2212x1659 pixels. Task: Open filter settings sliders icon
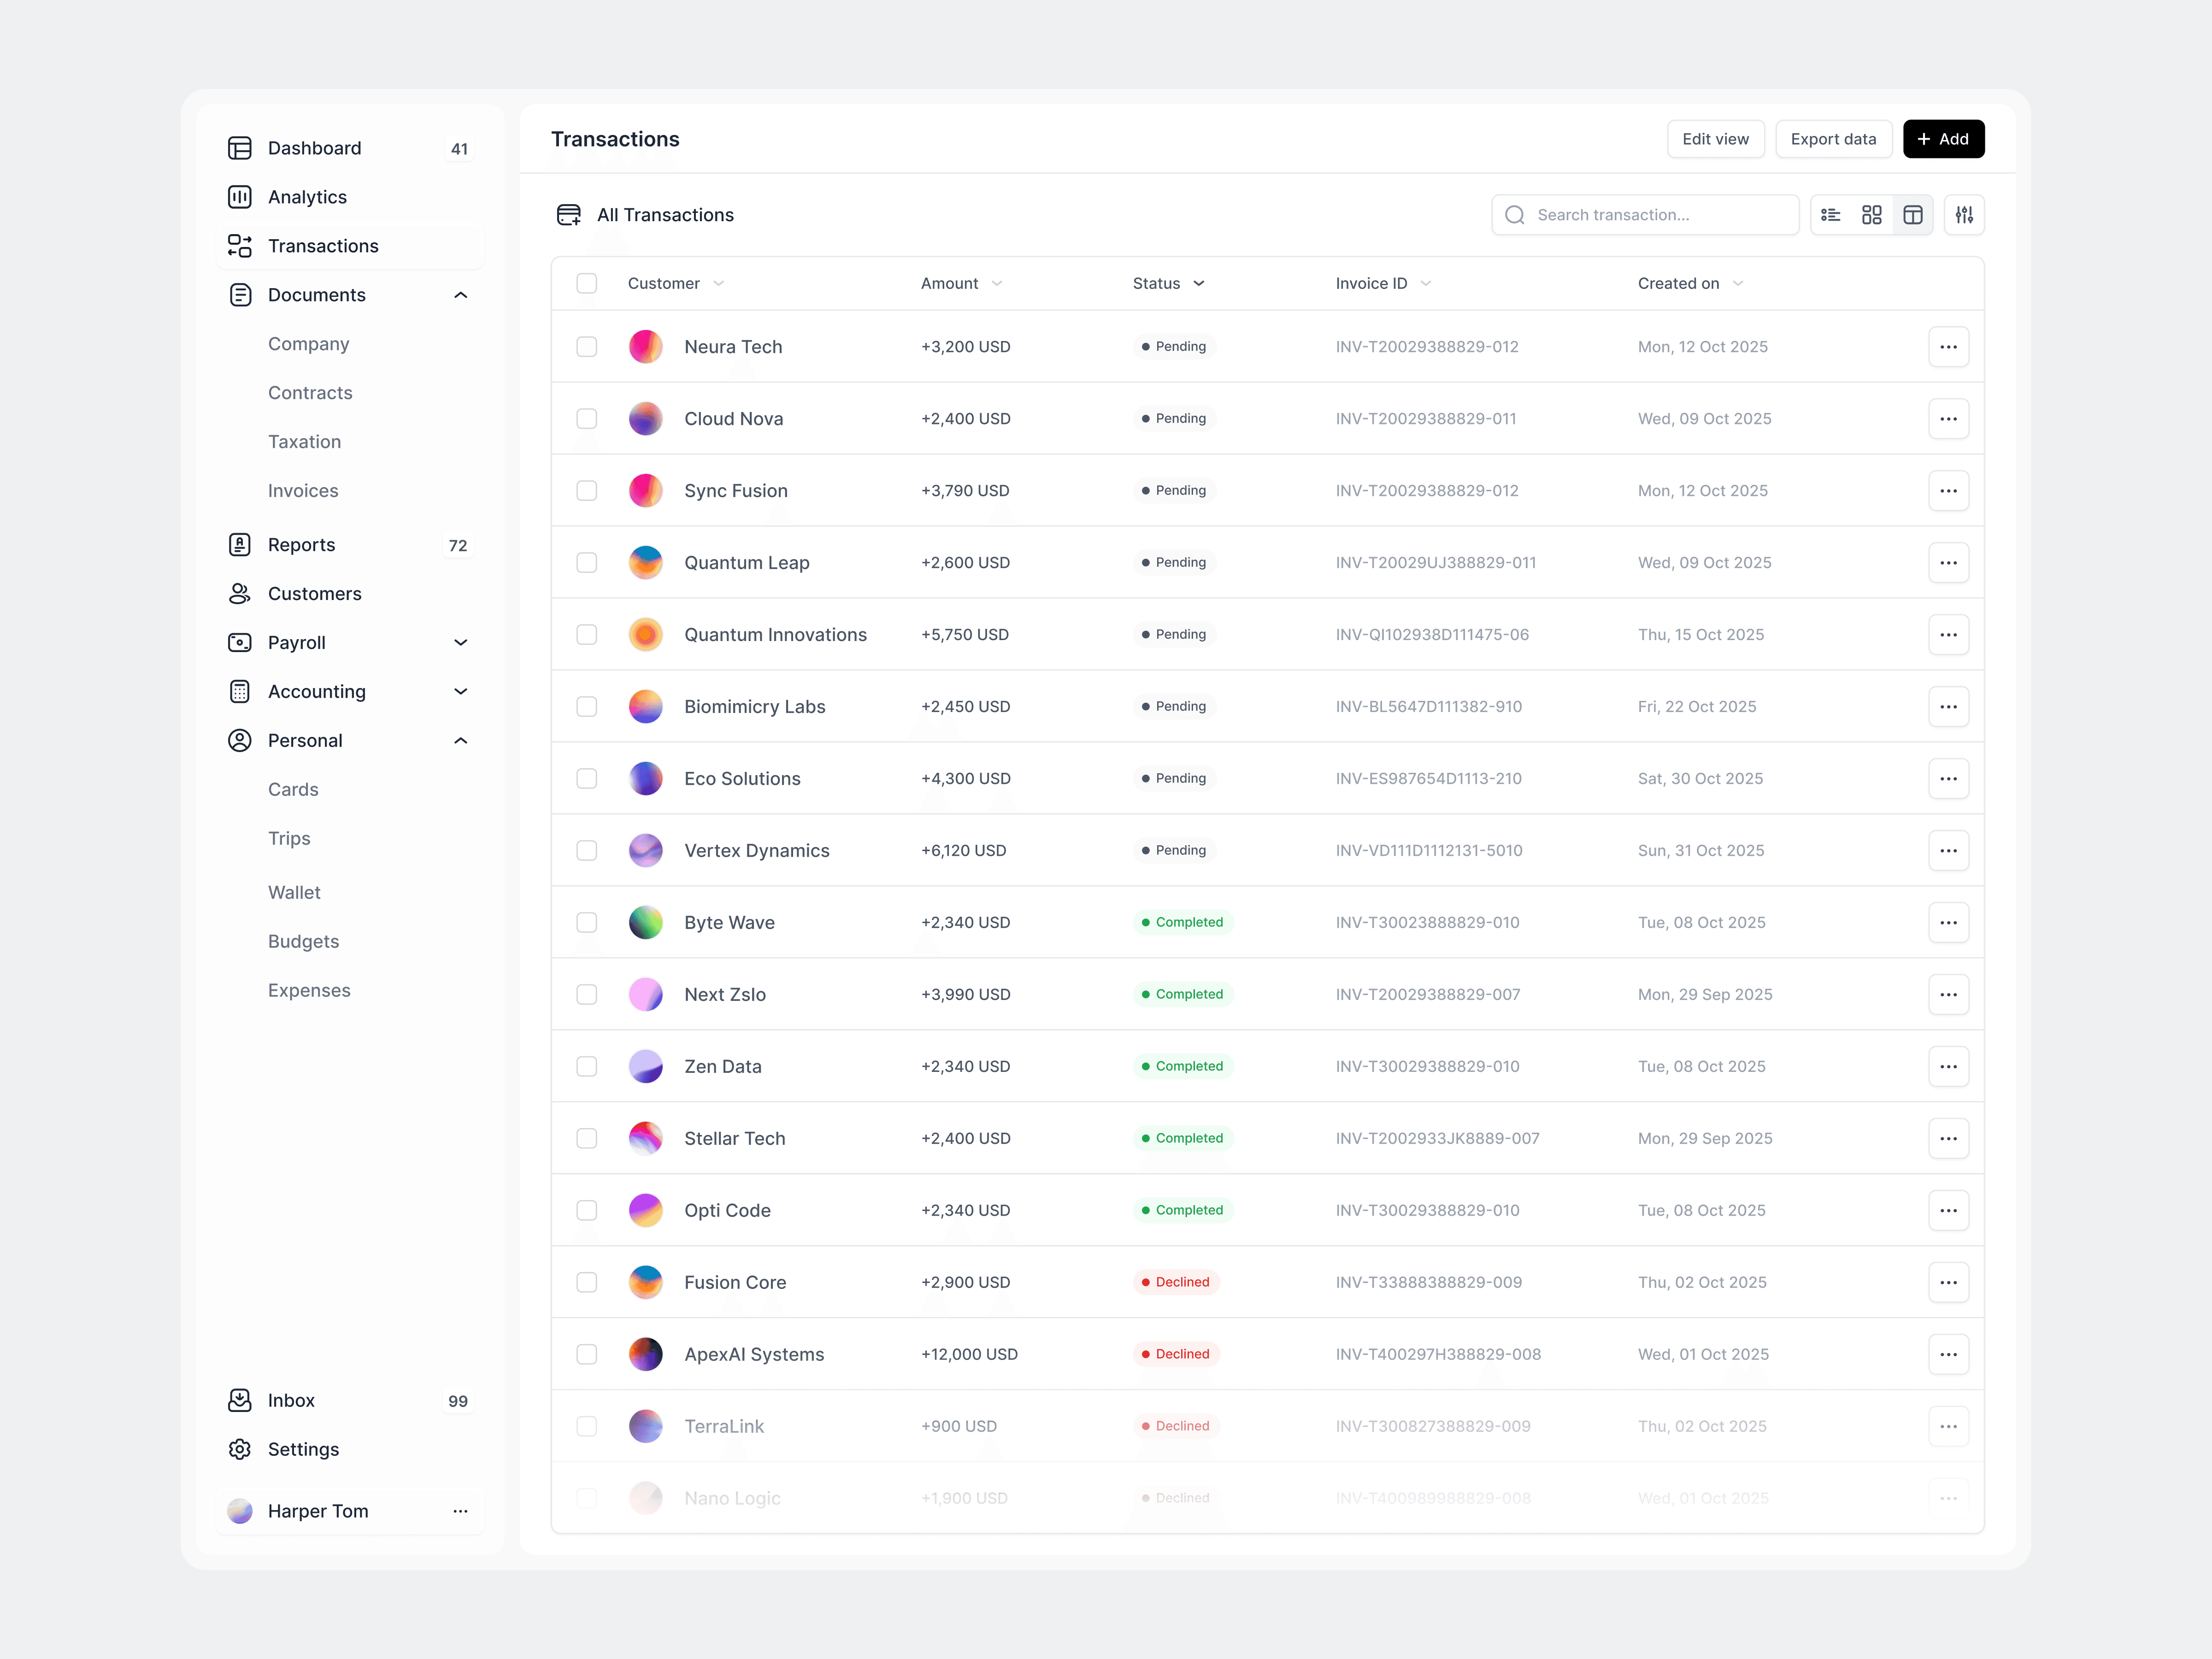(x=1964, y=215)
